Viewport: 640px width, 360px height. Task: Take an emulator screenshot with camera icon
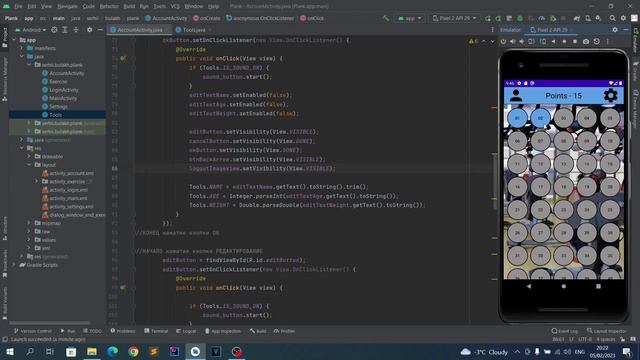[586, 42]
